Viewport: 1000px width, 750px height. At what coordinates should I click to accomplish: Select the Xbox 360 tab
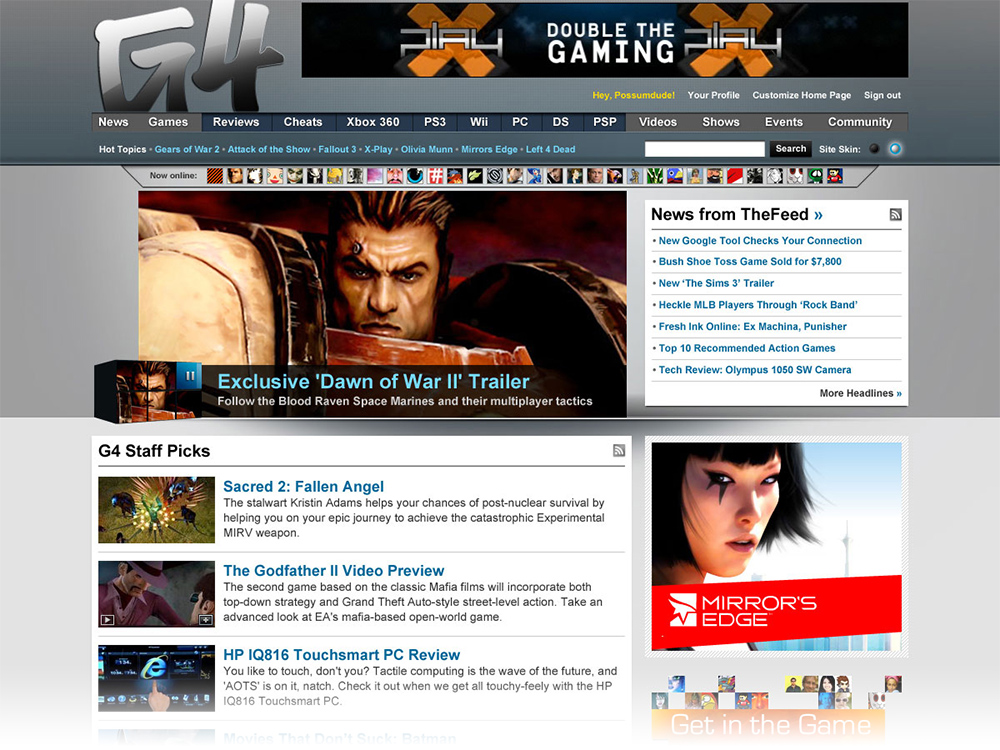pyautogui.click(x=373, y=122)
